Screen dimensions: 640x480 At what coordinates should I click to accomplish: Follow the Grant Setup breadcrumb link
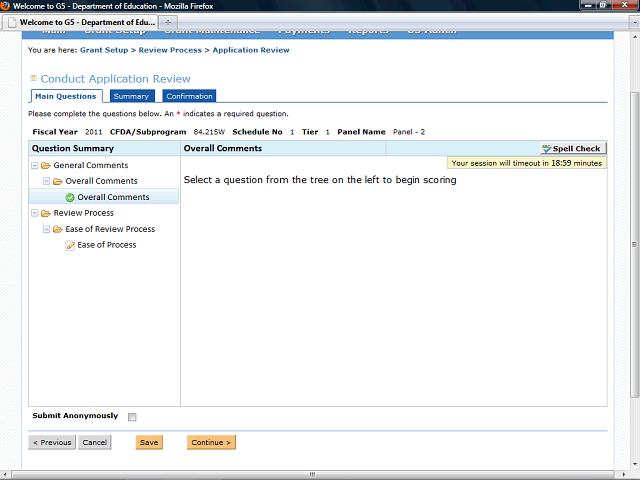[x=104, y=50]
